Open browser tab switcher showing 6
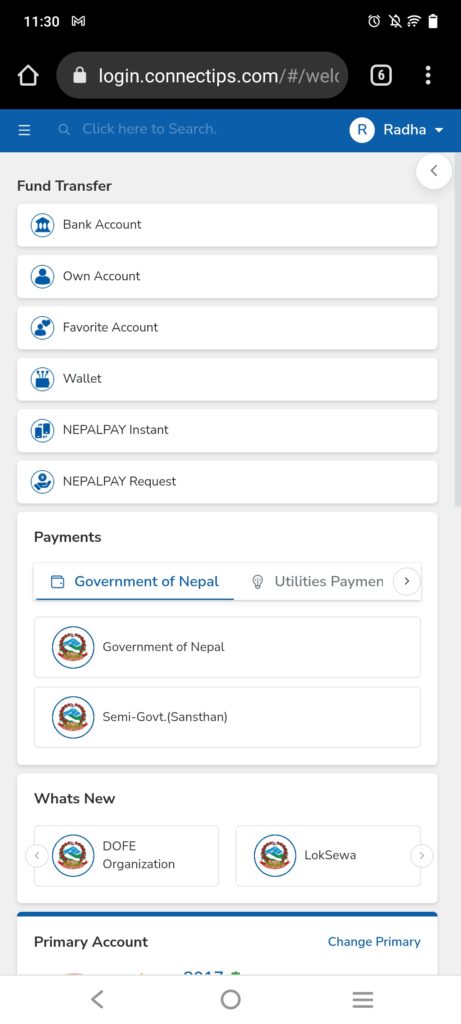 point(381,76)
